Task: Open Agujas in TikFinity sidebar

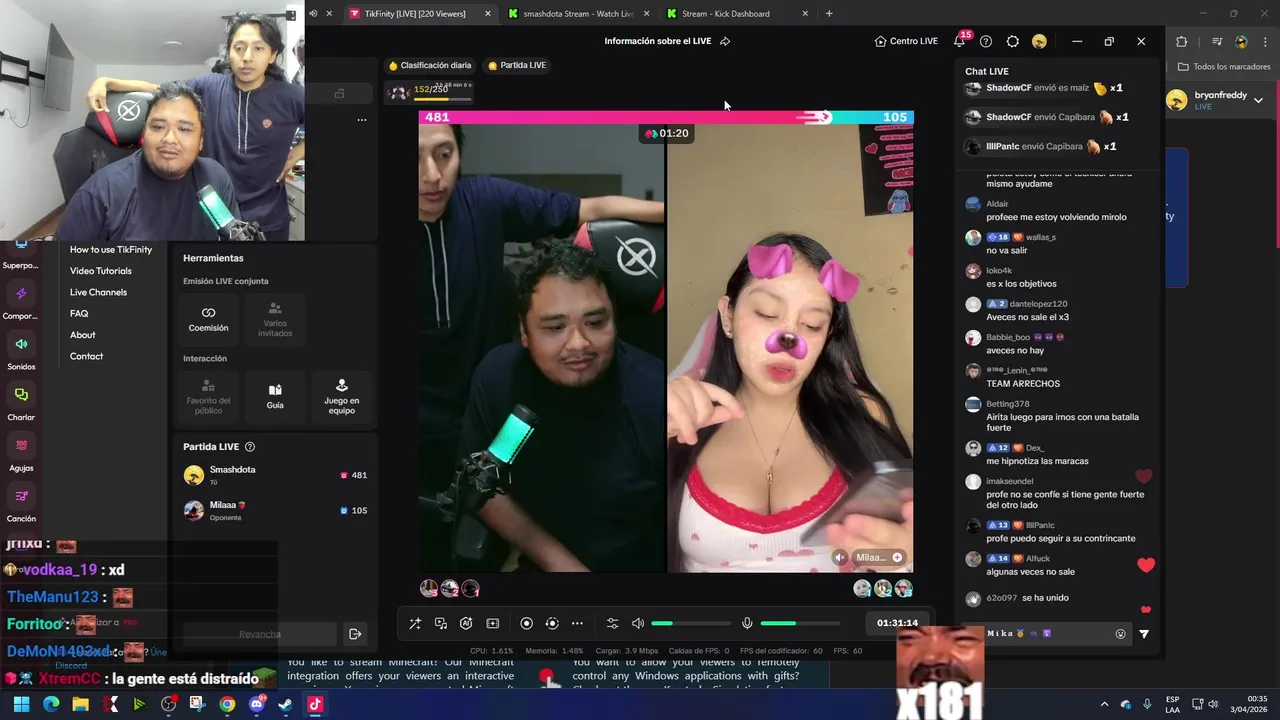Action: pos(21,454)
